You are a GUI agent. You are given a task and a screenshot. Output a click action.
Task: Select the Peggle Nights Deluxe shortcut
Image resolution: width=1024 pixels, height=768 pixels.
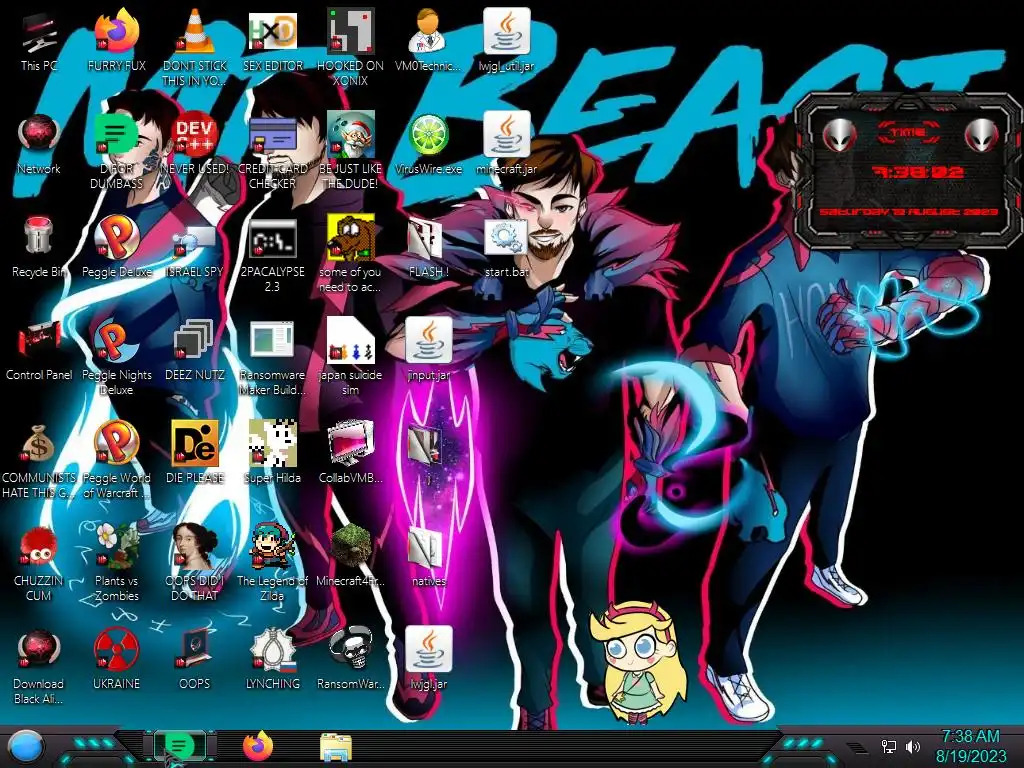click(x=116, y=358)
